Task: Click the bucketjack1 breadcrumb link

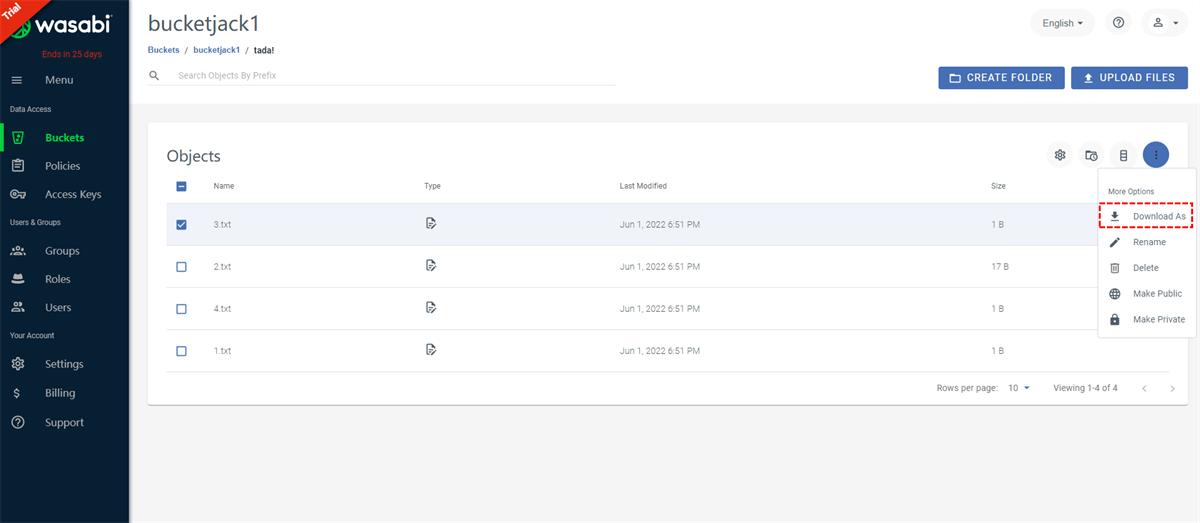Action: coord(216,49)
